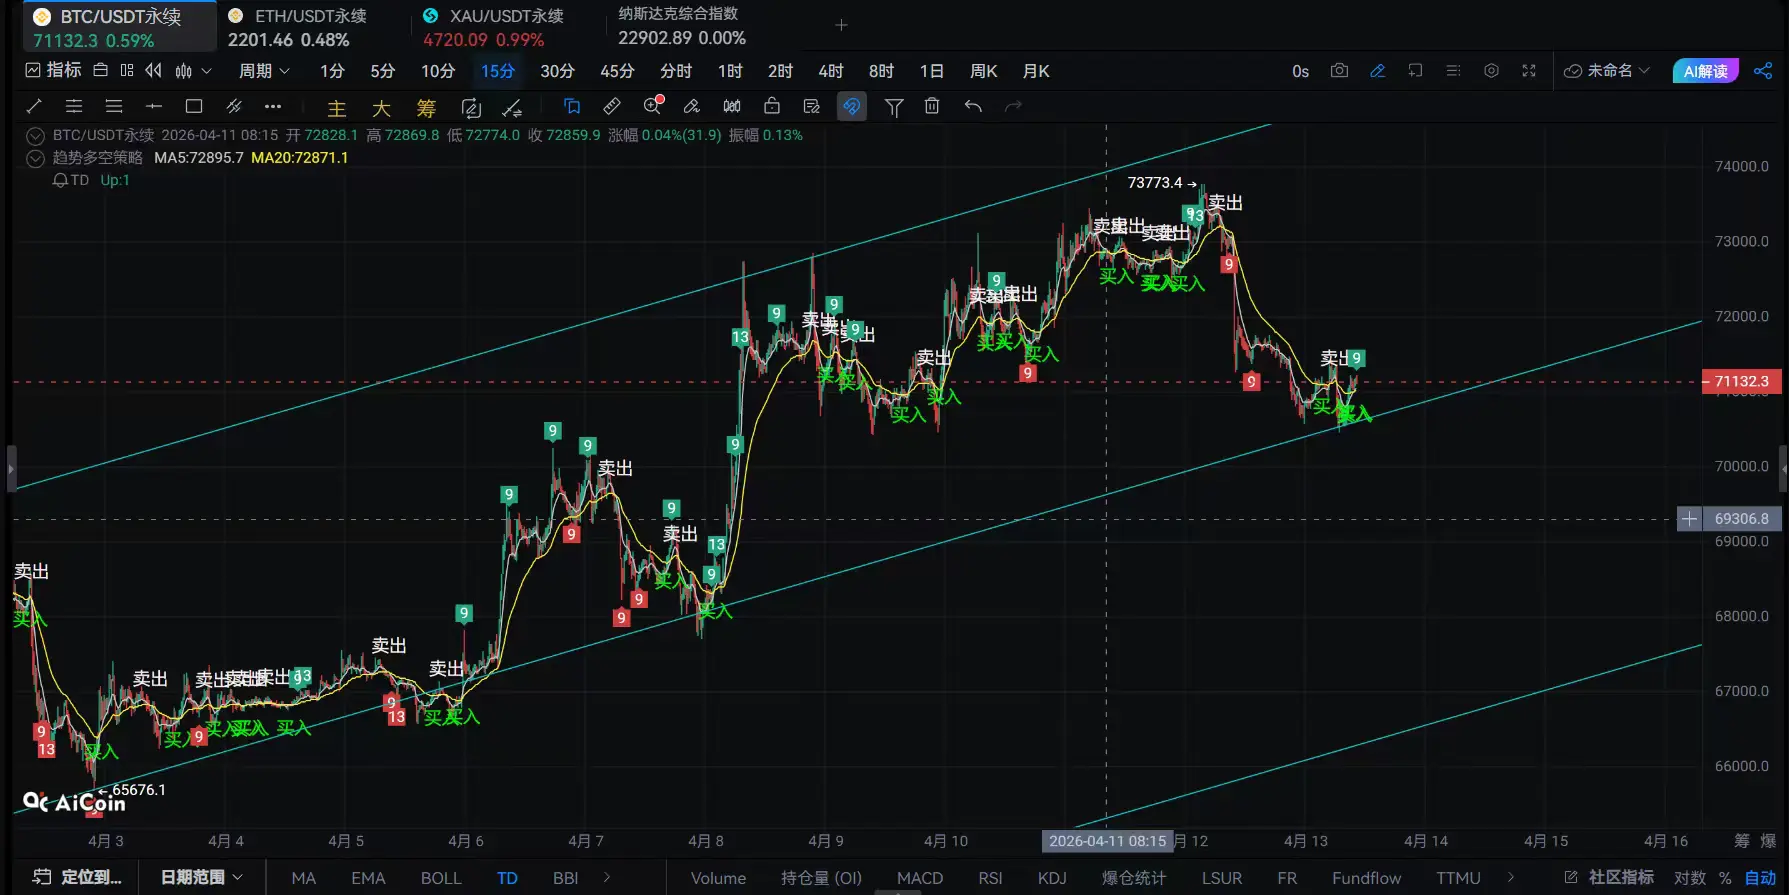Open 社区指标 community indicators
The image size is (1789, 895).
coord(1609,877)
